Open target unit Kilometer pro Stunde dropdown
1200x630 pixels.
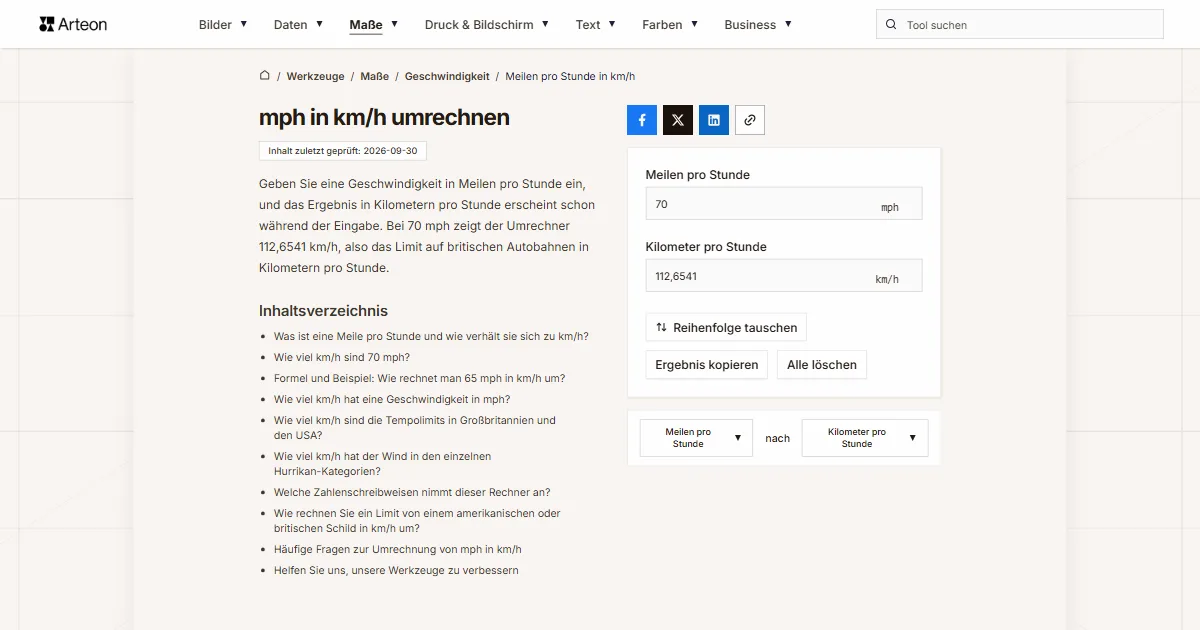[865, 438]
